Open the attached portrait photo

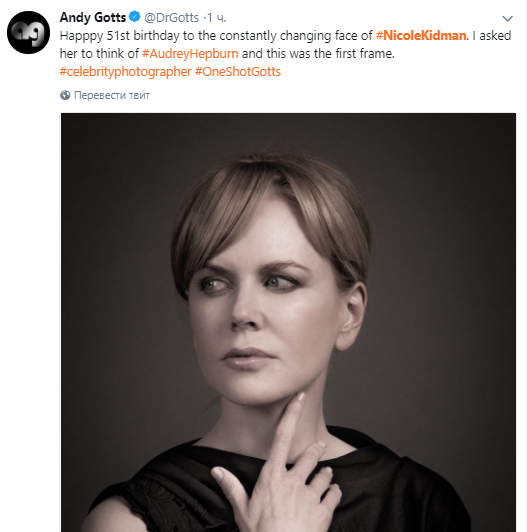288,322
